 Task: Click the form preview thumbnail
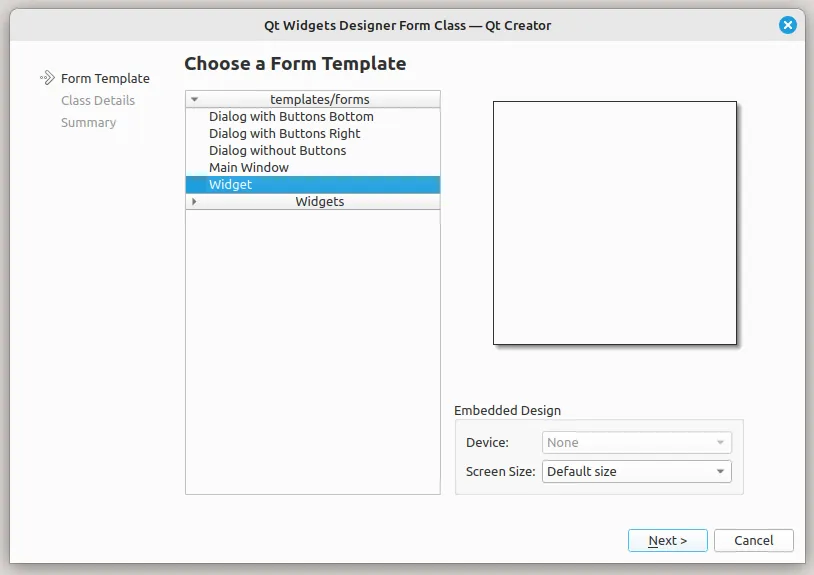coord(615,223)
